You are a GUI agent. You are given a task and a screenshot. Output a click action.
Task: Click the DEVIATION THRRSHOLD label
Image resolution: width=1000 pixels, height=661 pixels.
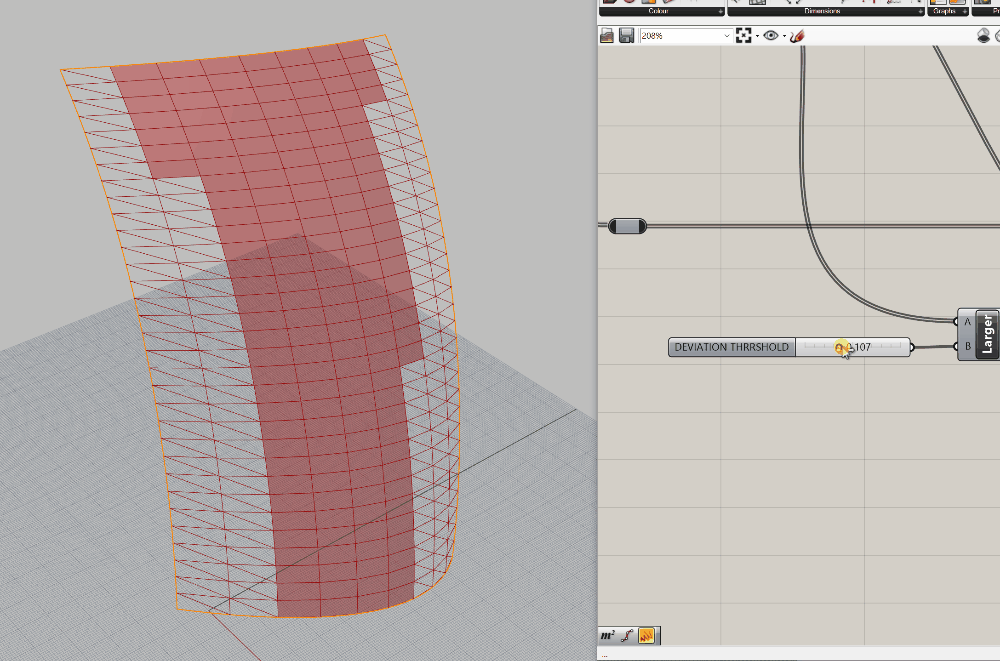732,347
